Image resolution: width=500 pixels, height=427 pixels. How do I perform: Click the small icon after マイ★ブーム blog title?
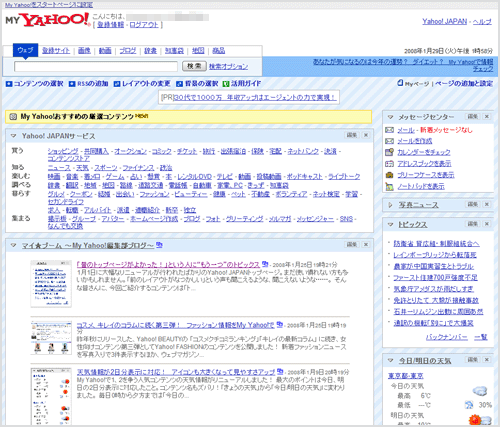point(159,245)
